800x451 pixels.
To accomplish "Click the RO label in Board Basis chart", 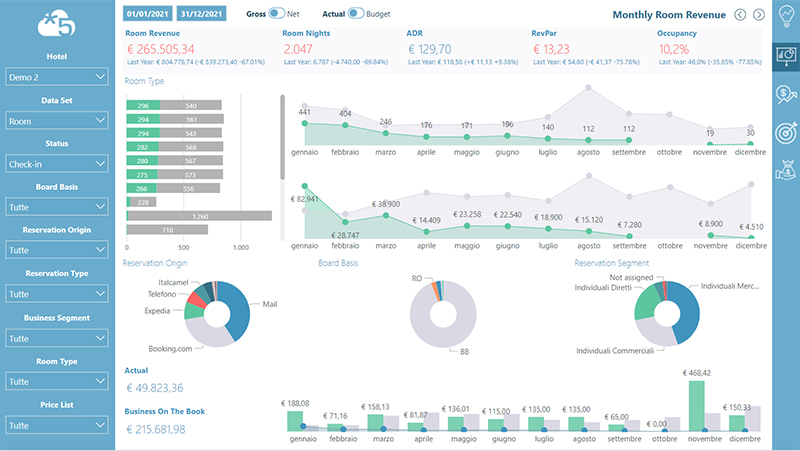I will (417, 279).
